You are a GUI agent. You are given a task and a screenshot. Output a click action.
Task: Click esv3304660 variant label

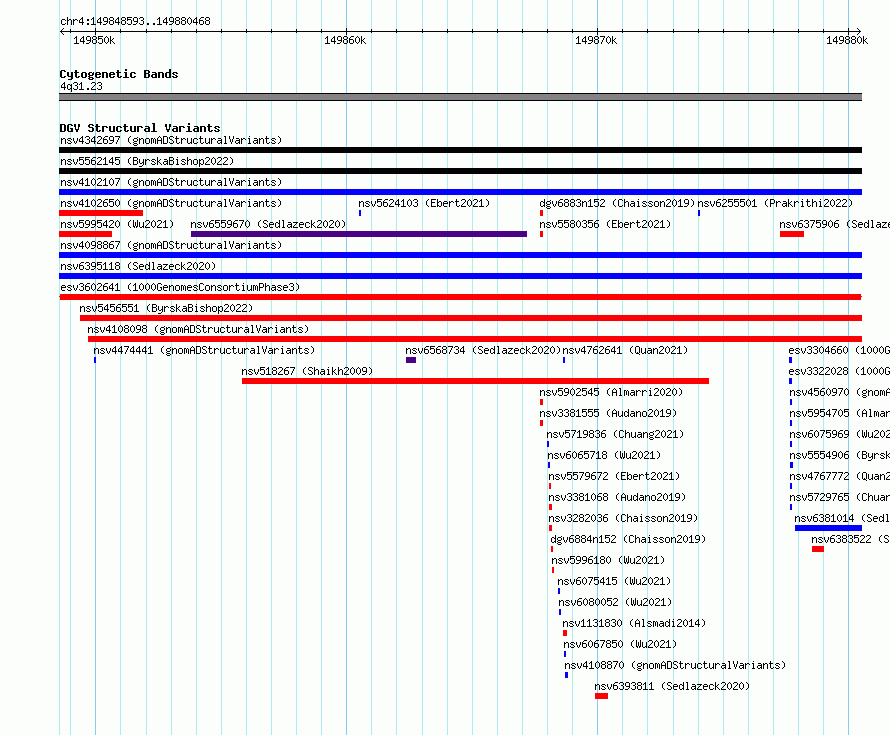(839, 350)
